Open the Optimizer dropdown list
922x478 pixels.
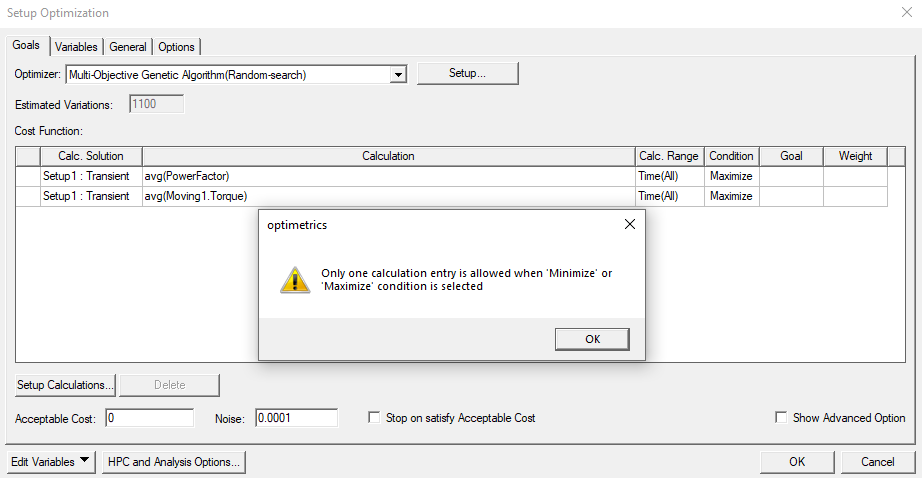pos(398,74)
